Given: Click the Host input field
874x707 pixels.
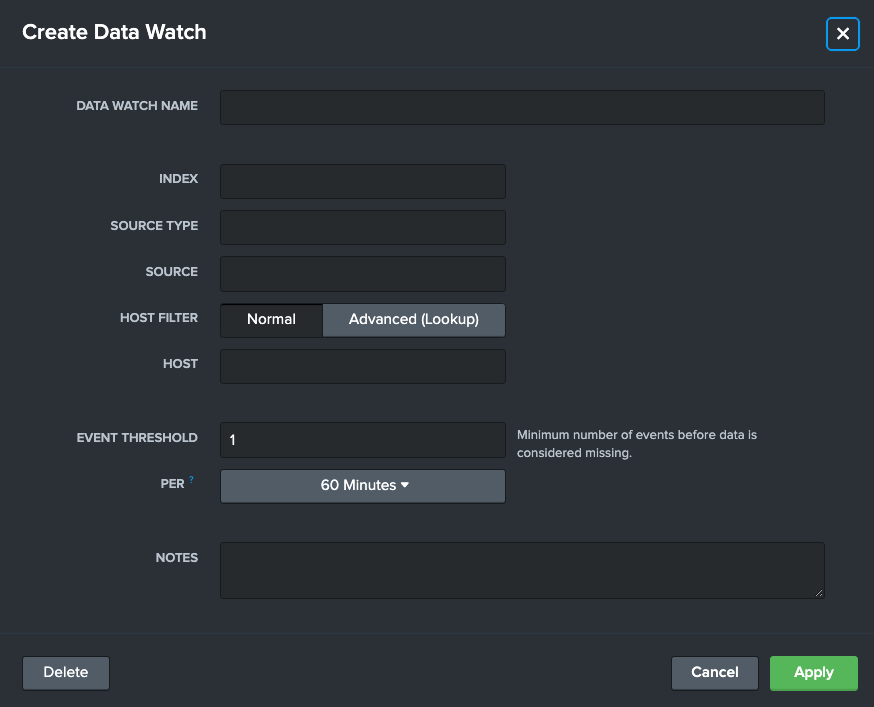Looking at the screenshot, I should [x=363, y=366].
